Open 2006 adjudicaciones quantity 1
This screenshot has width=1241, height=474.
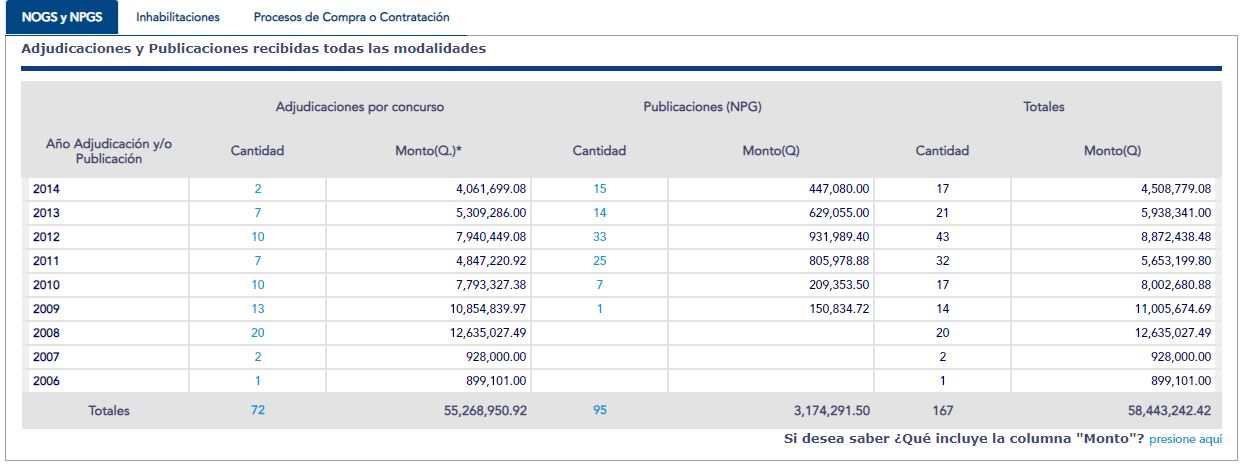pos(258,381)
